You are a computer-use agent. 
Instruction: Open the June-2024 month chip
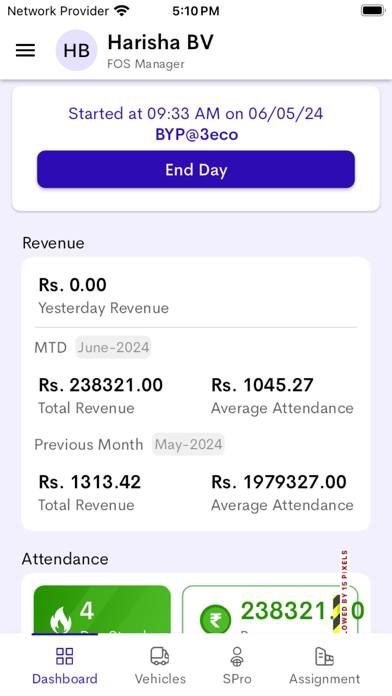(113, 347)
